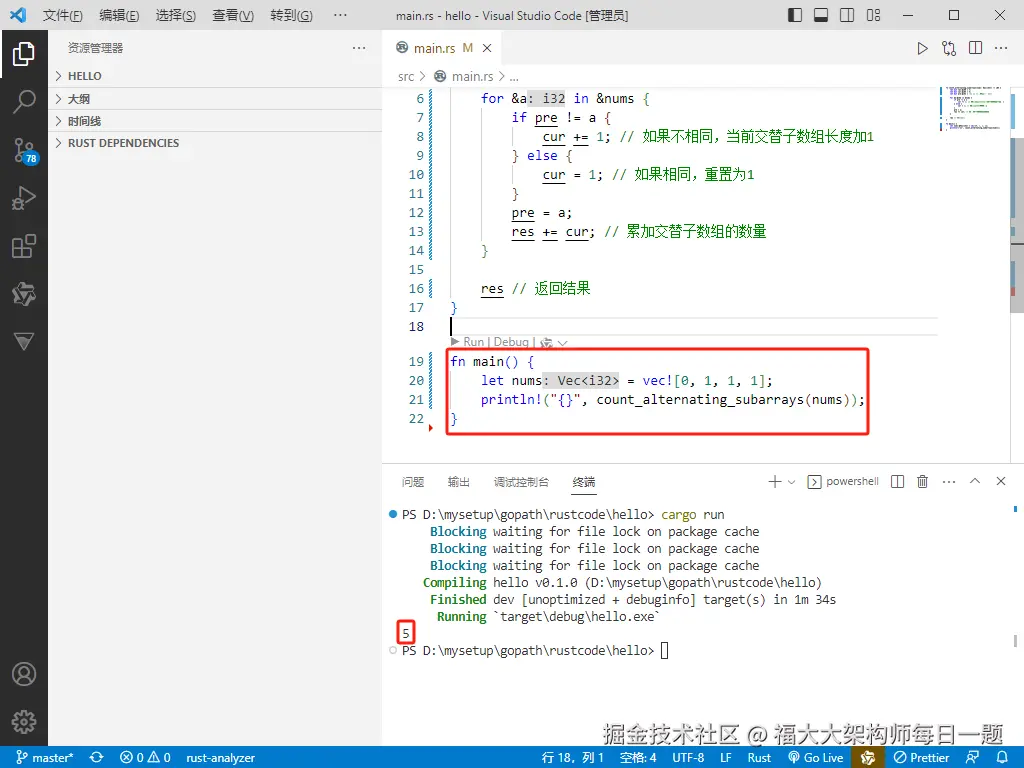Select the 终端 panel tab
The height and width of the screenshot is (768, 1024).
(x=584, y=482)
